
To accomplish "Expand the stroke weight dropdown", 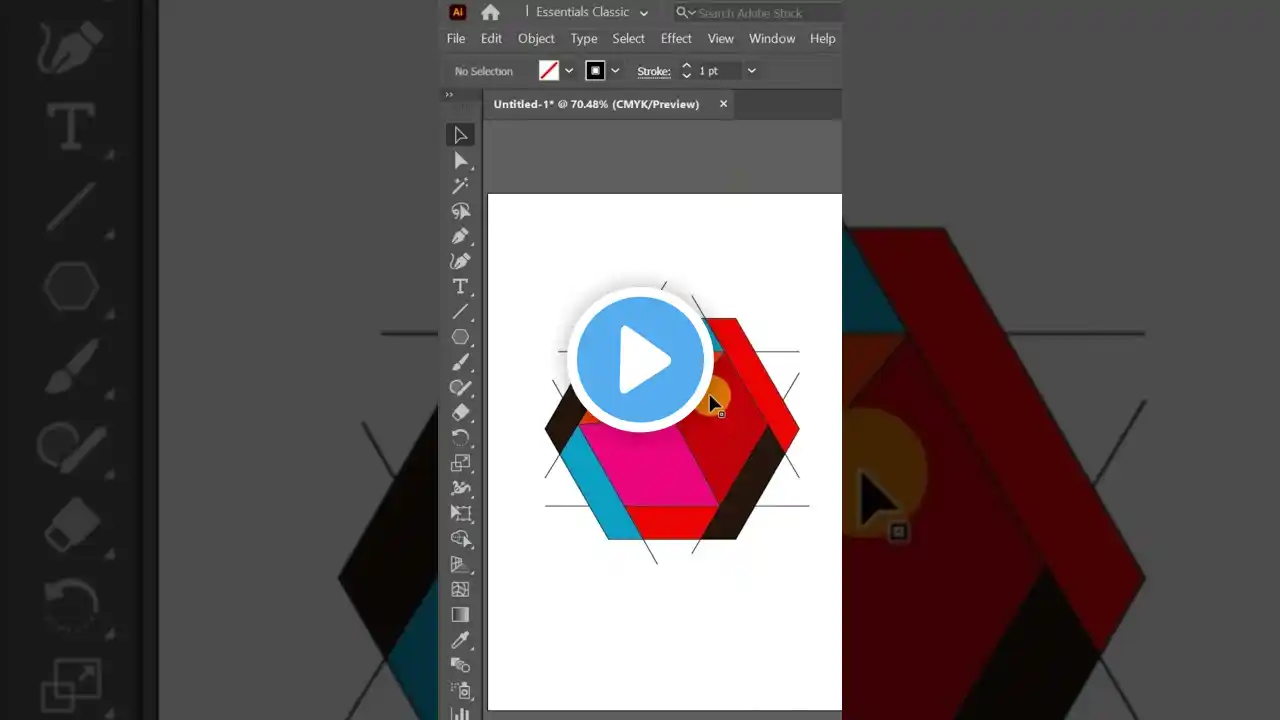I will pos(751,71).
